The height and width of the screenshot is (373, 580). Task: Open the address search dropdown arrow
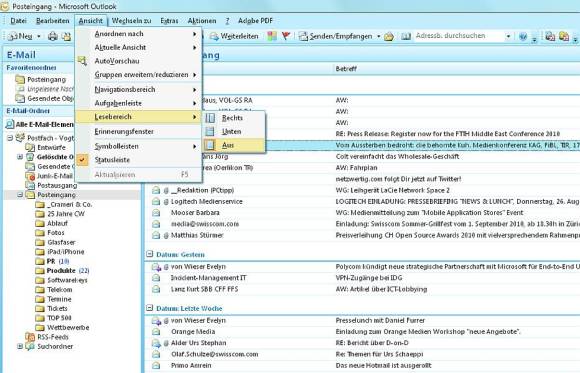click(508, 36)
